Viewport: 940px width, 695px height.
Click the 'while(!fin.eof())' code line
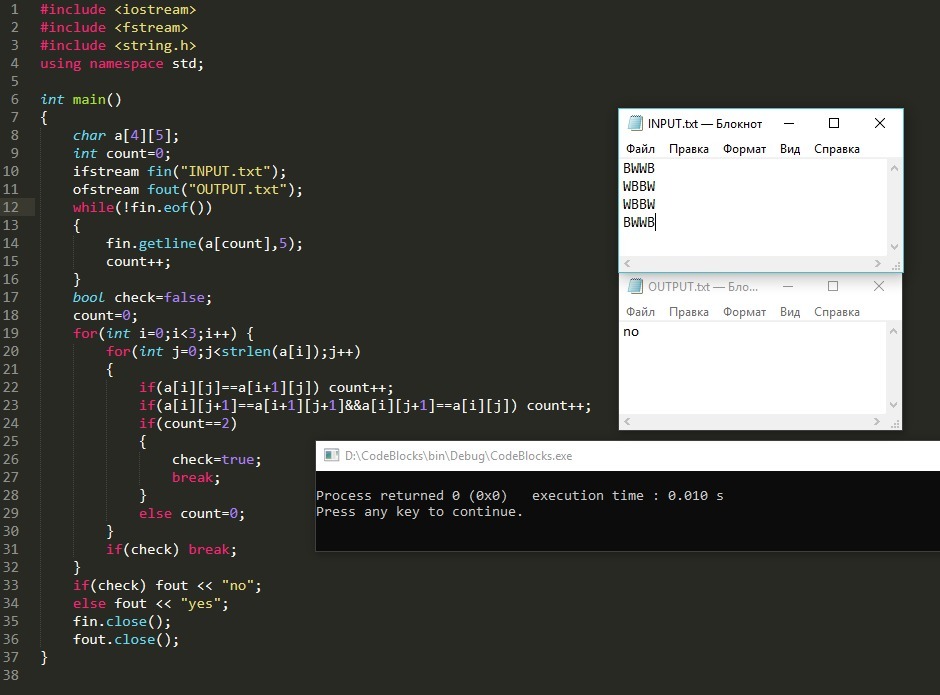(143, 207)
